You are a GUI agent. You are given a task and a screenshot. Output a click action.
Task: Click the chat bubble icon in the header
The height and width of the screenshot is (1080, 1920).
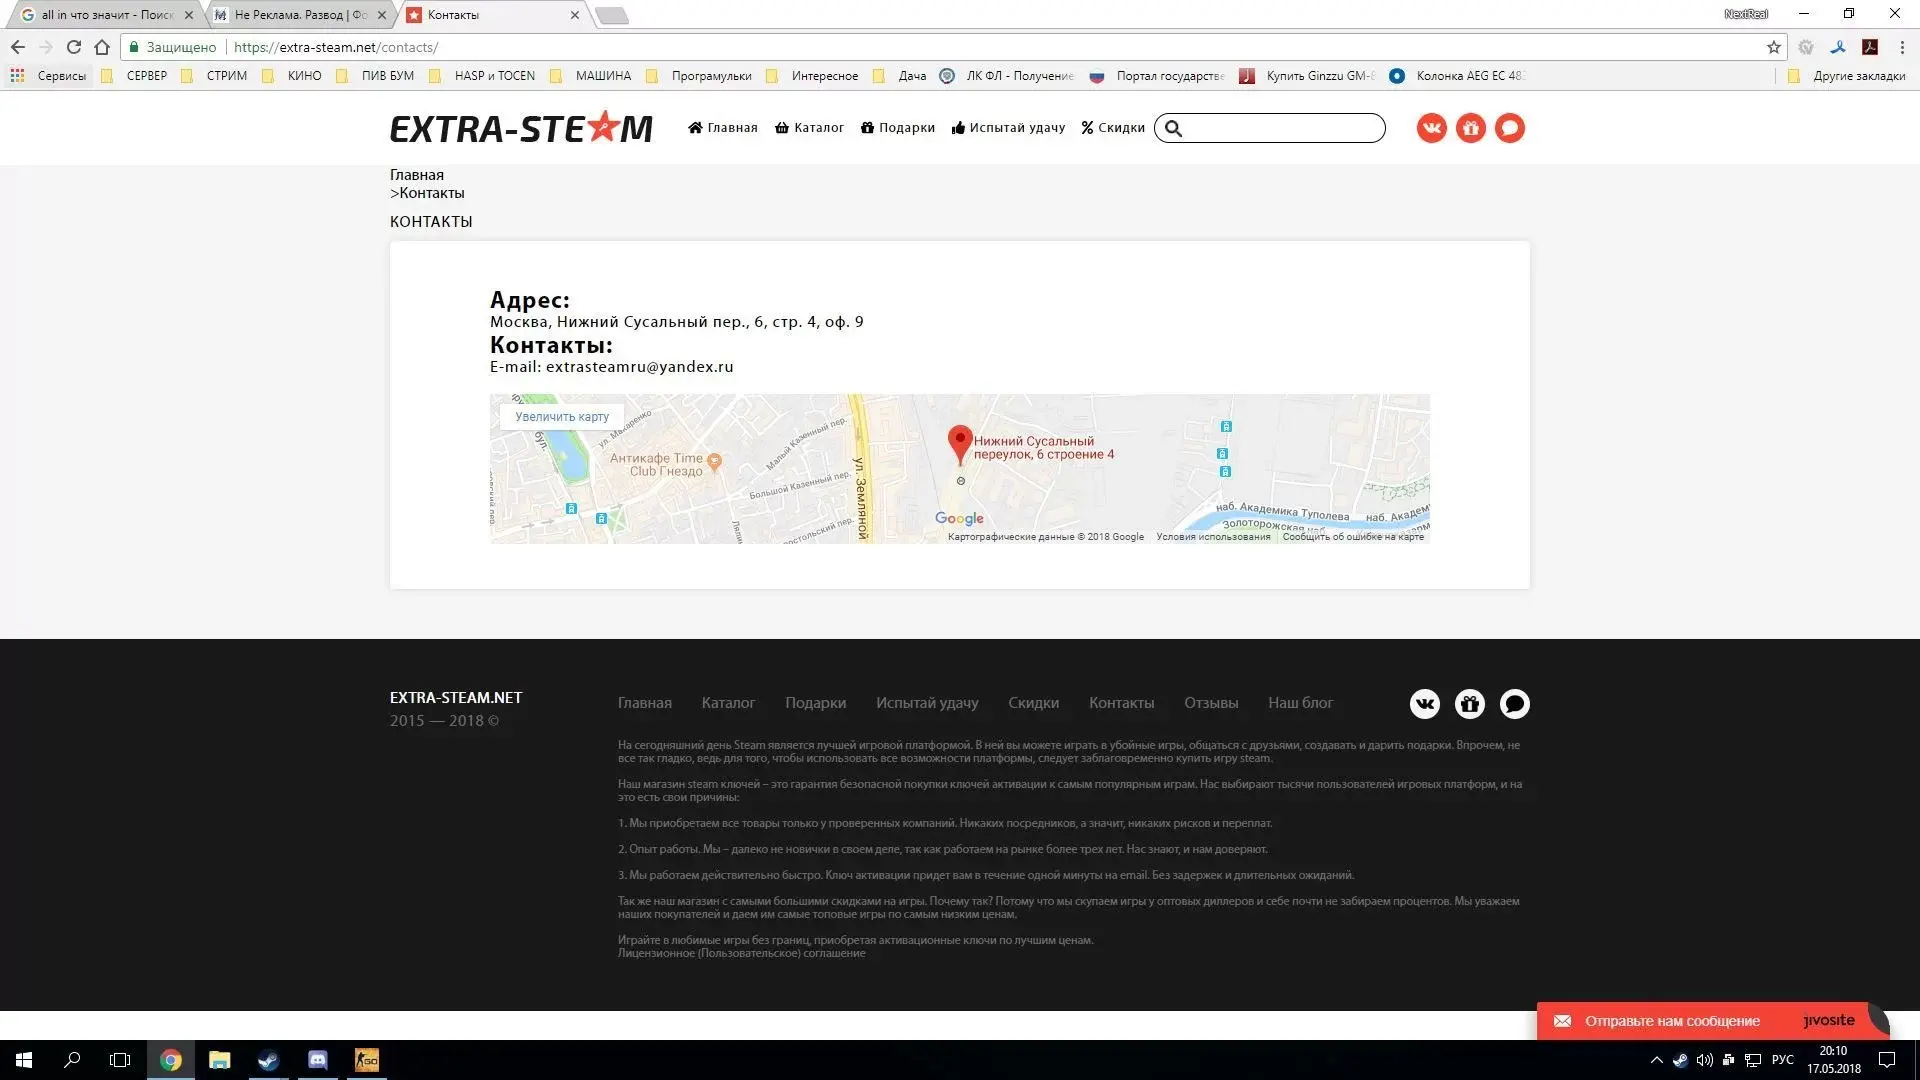point(1509,128)
